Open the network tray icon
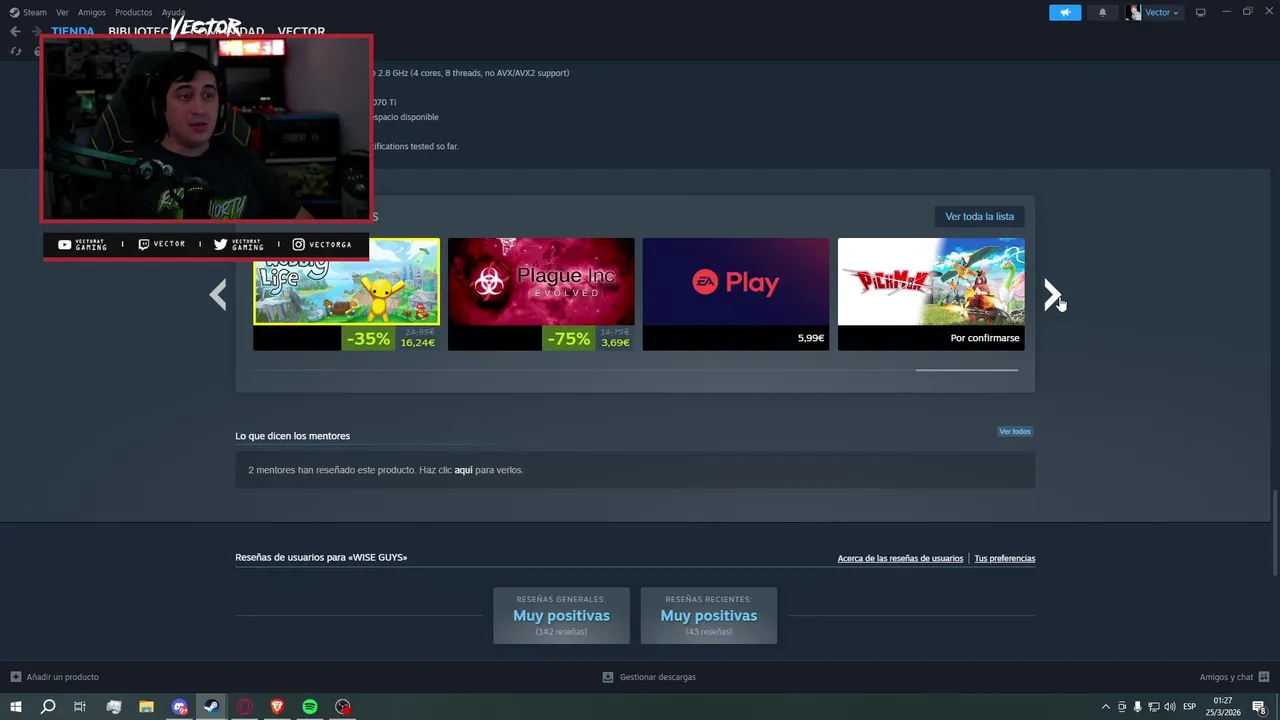1280x720 pixels. tap(1153, 707)
